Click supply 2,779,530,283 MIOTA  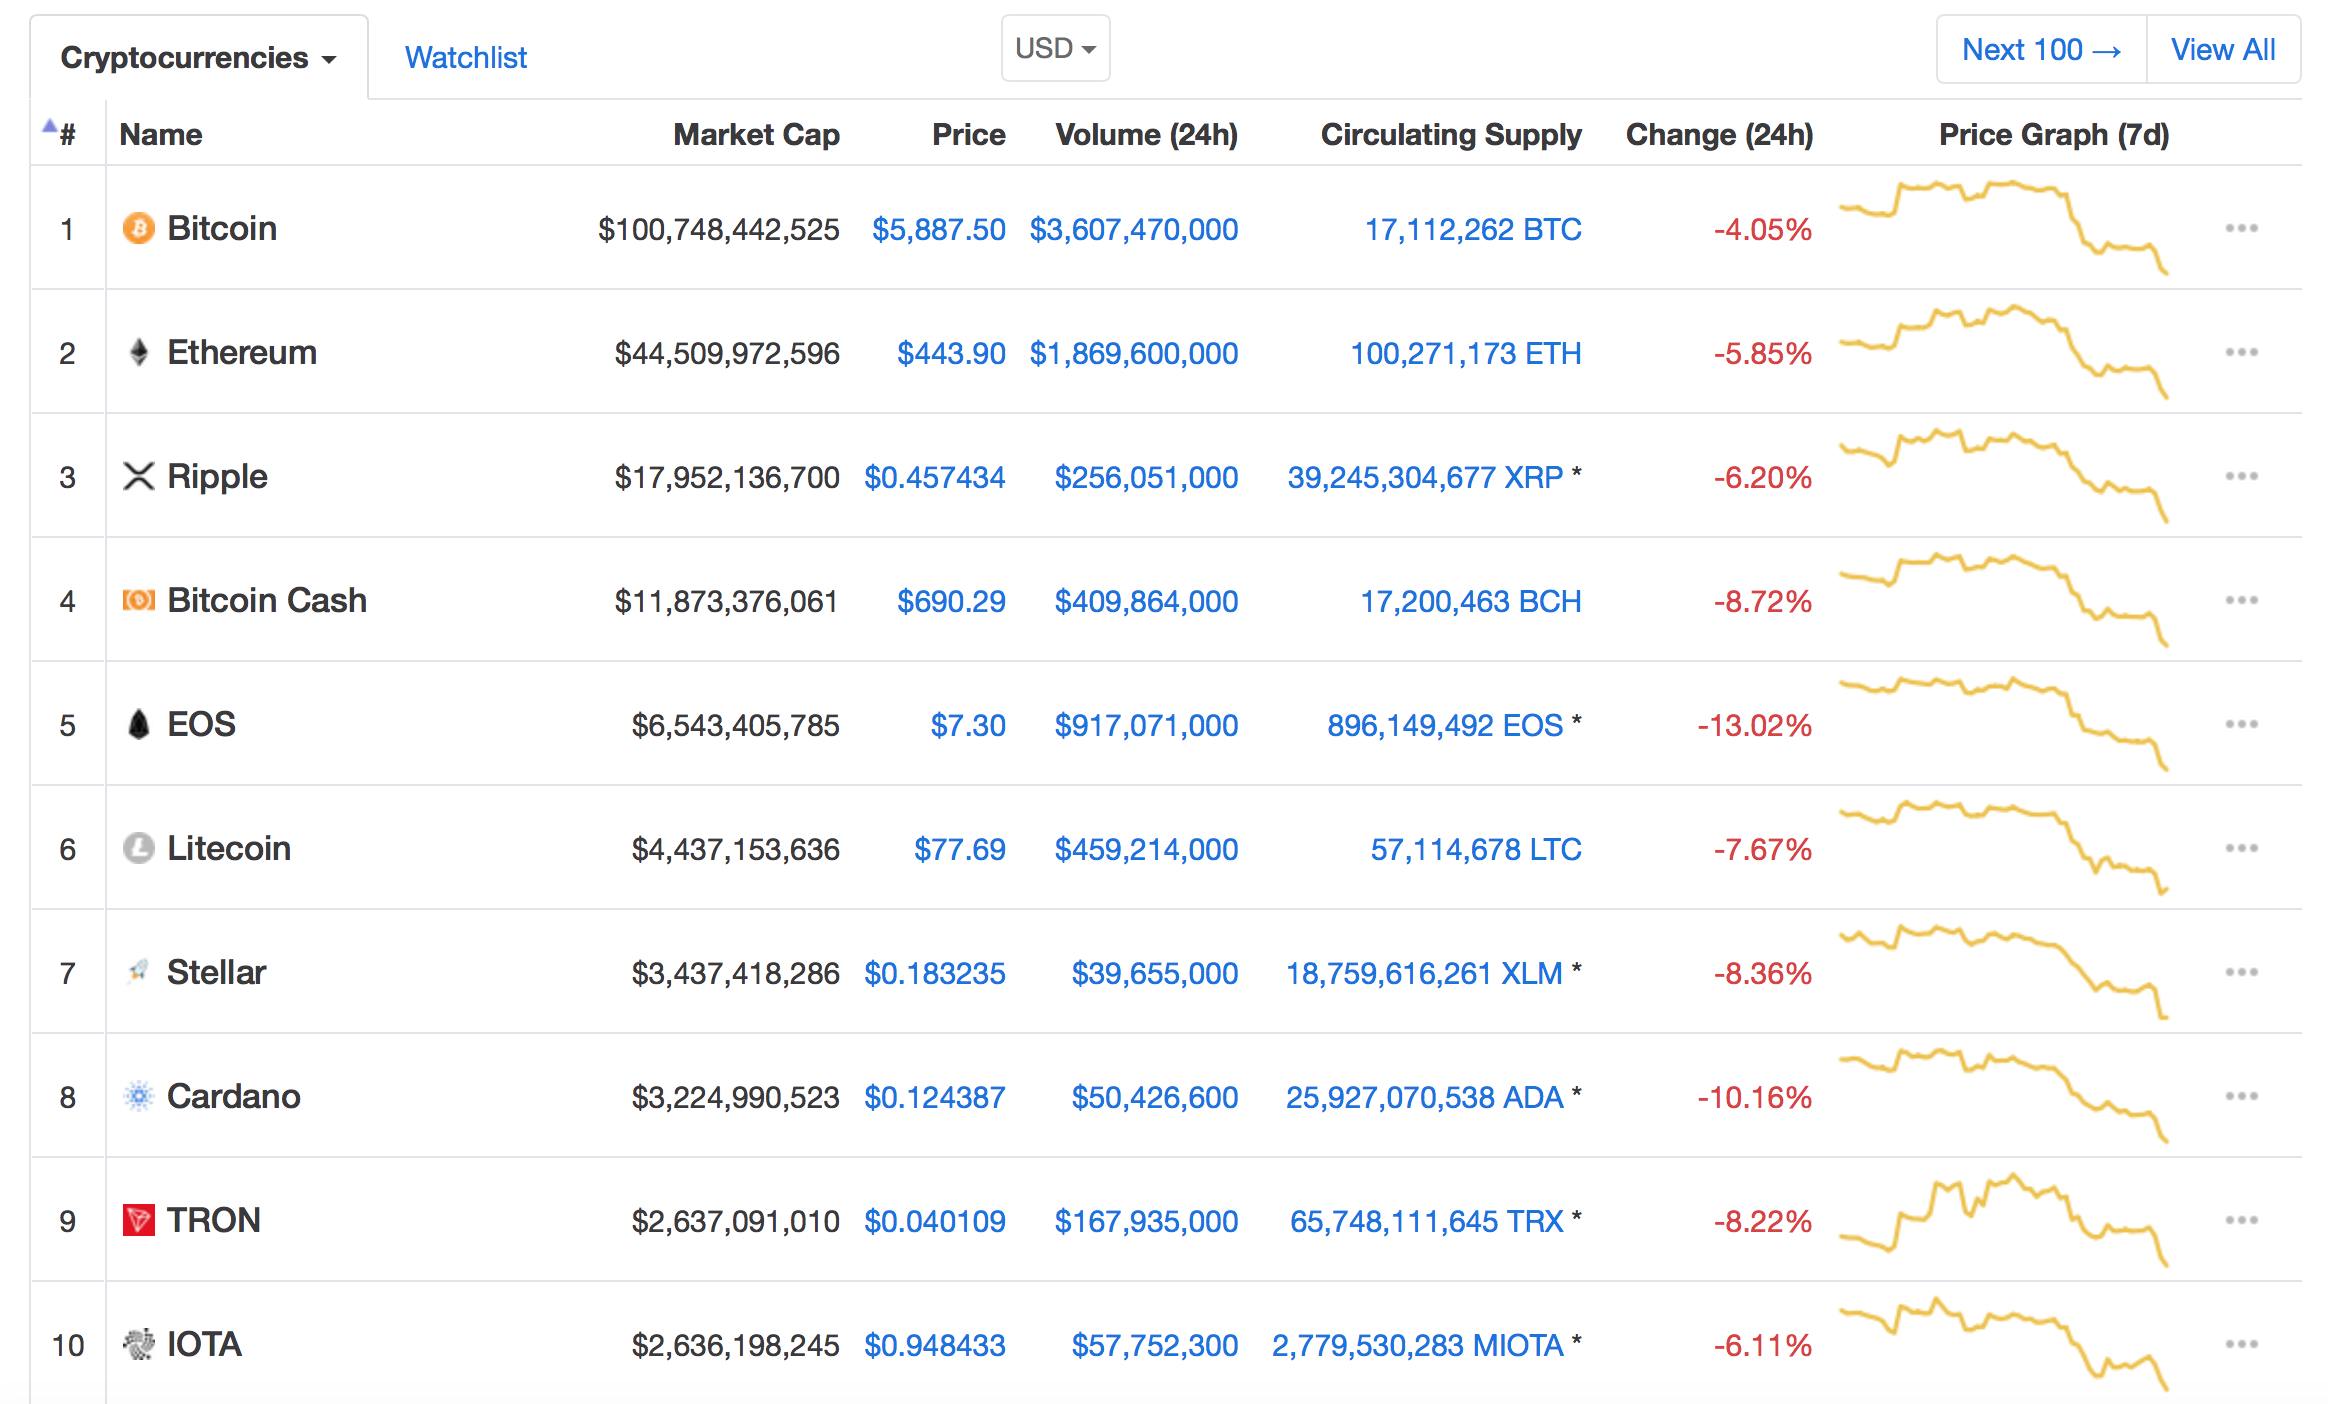[x=1417, y=1345]
